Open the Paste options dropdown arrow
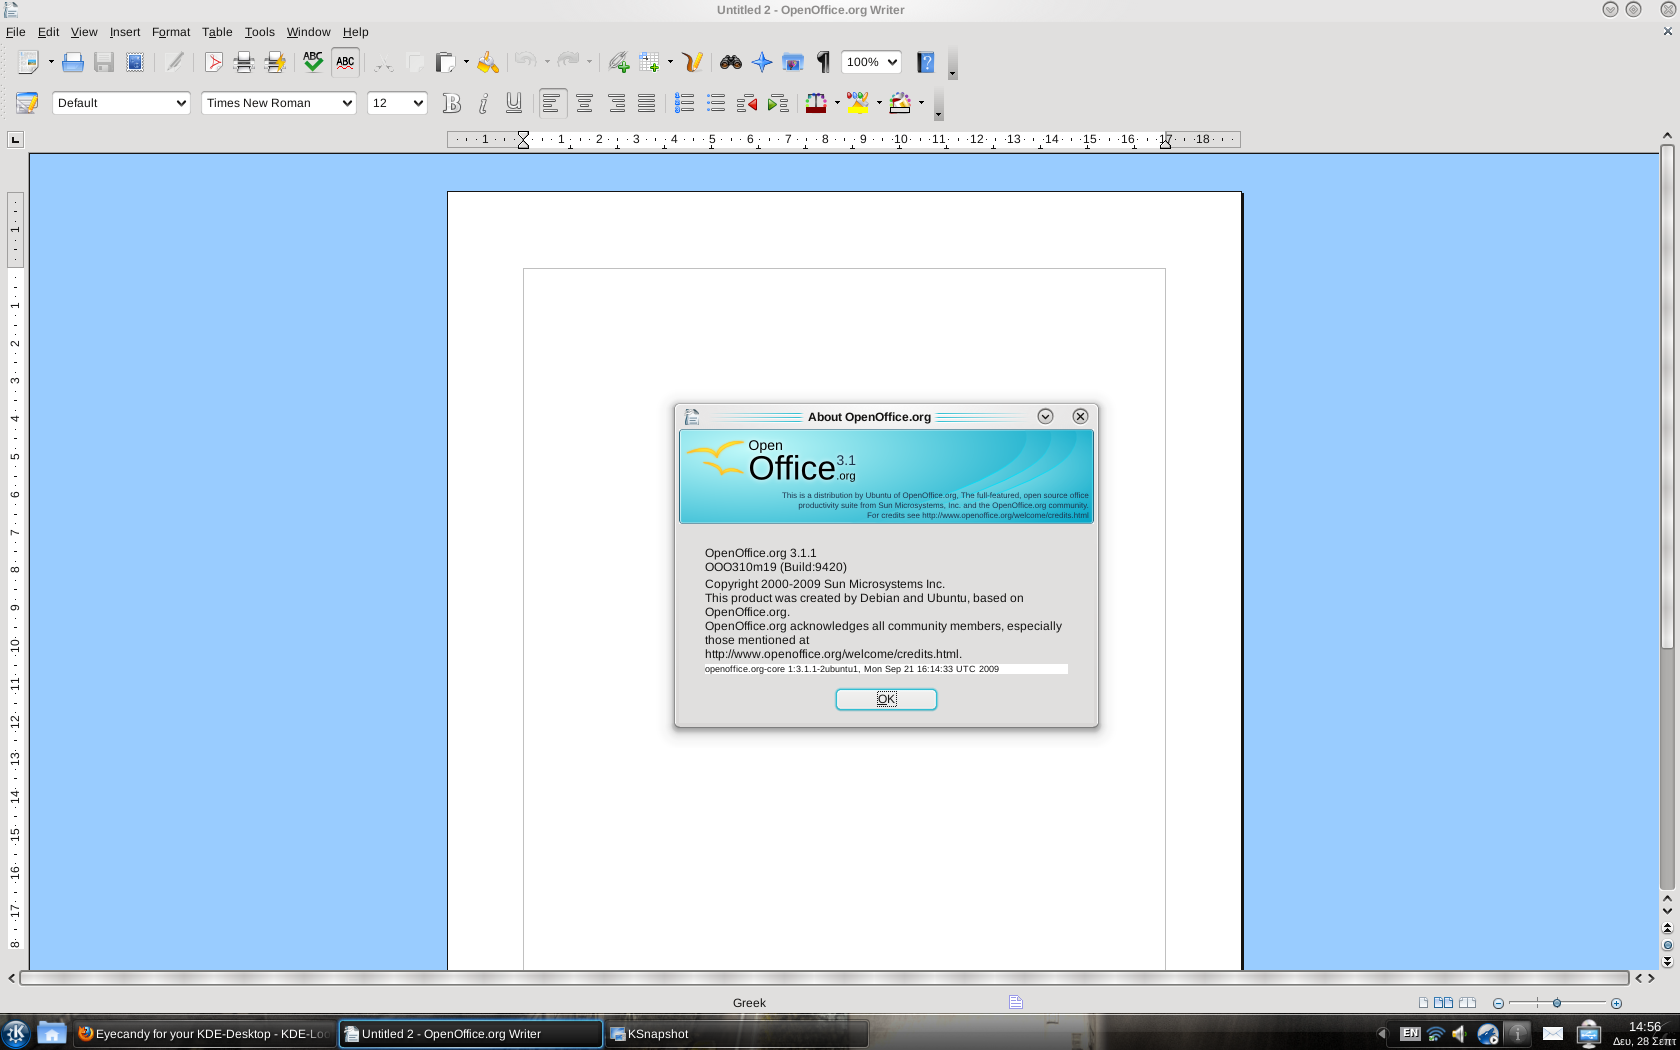The width and height of the screenshot is (1680, 1050). point(466,62)
